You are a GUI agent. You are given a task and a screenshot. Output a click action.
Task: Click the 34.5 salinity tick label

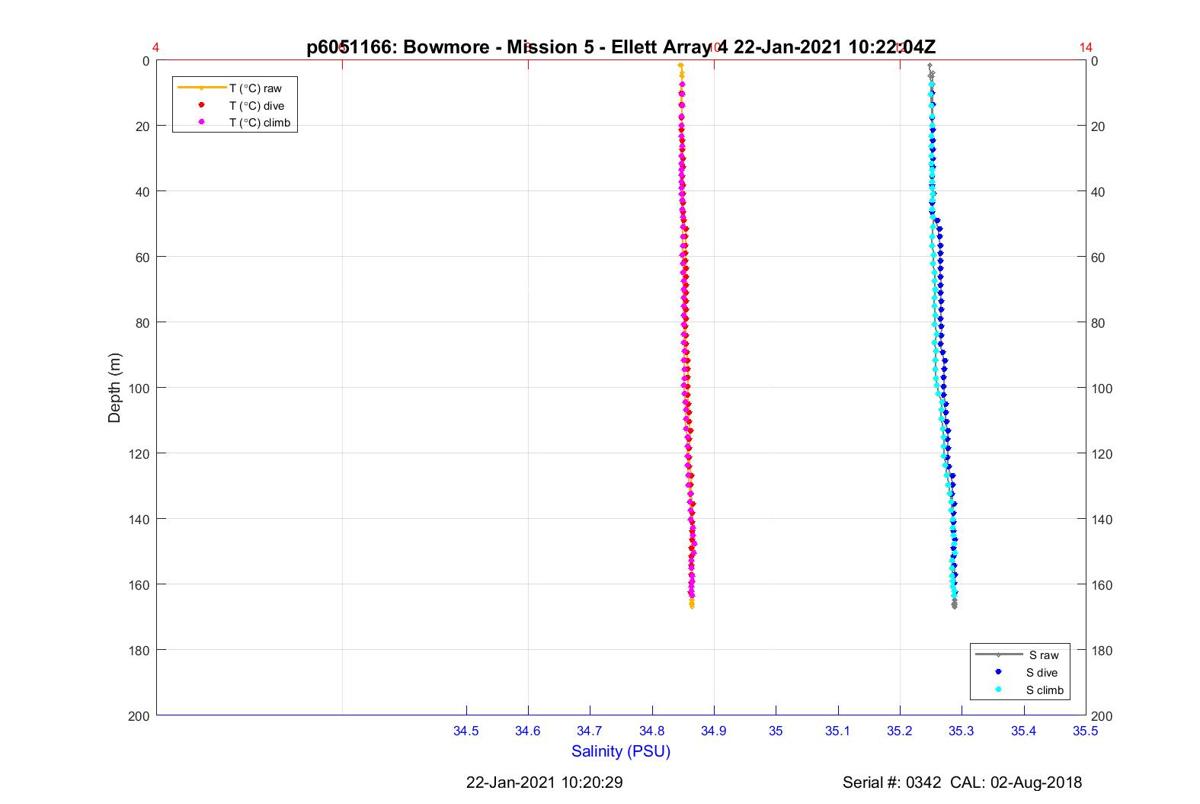466,732
